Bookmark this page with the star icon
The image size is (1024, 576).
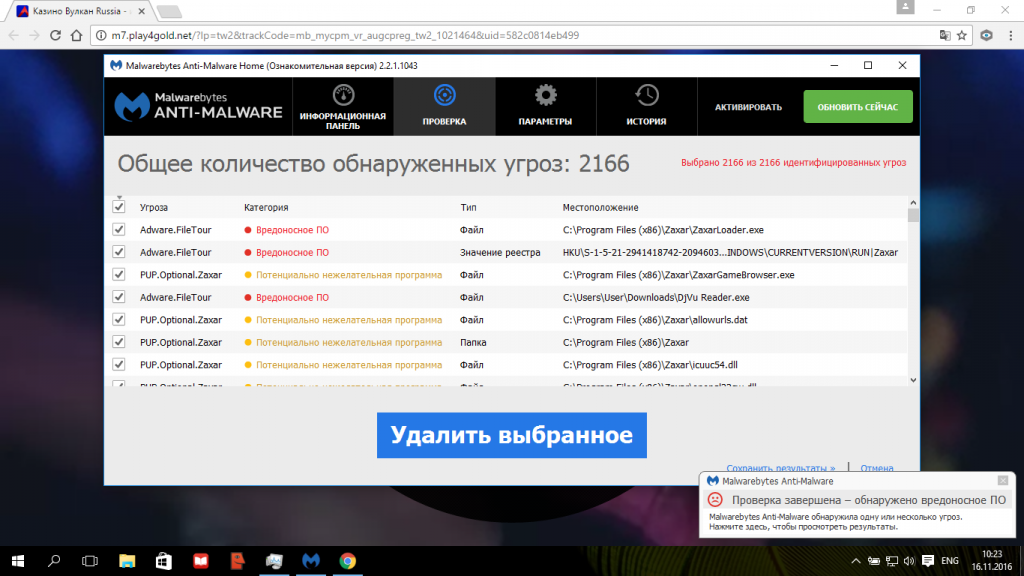coord(962,36)
